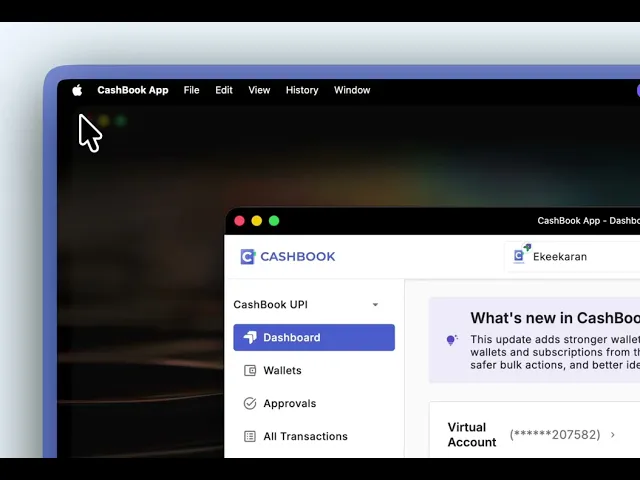Click the window title CashBook App
The image size is (640, 480).
coord(589,221)
